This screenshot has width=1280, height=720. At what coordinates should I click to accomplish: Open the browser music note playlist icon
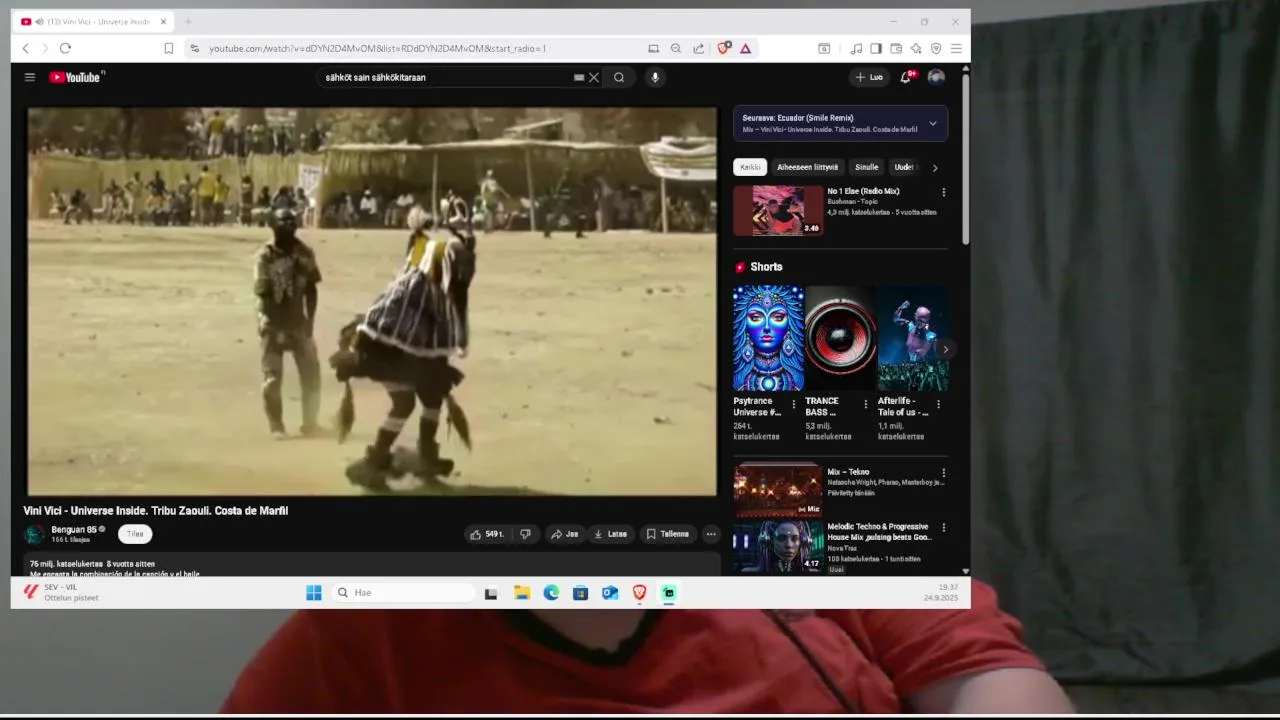[x=856, y=48]
